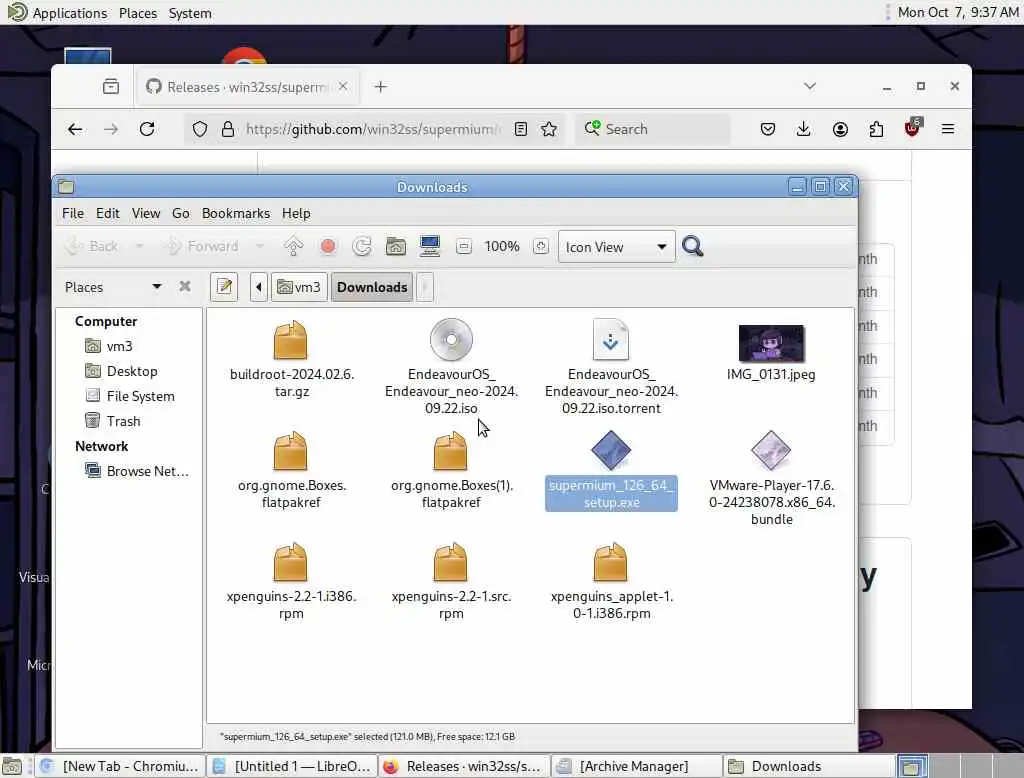Select the EndeavourOS .iso.torrent file icon
The width and height of the screenshot is (1024, 778).
(611, 340)
